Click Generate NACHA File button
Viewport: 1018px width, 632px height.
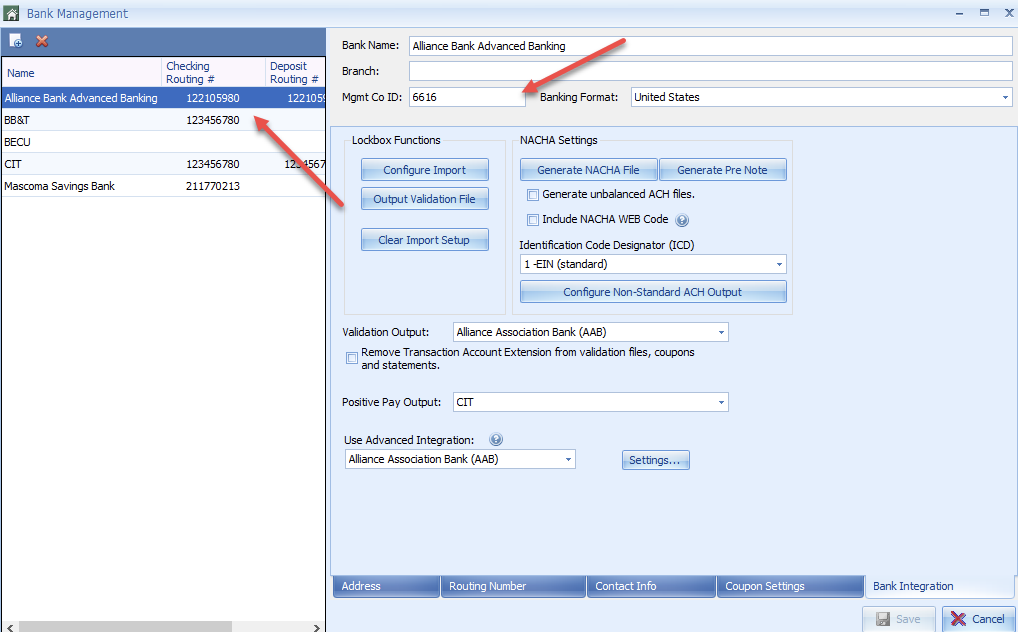(x=588, y=170)
